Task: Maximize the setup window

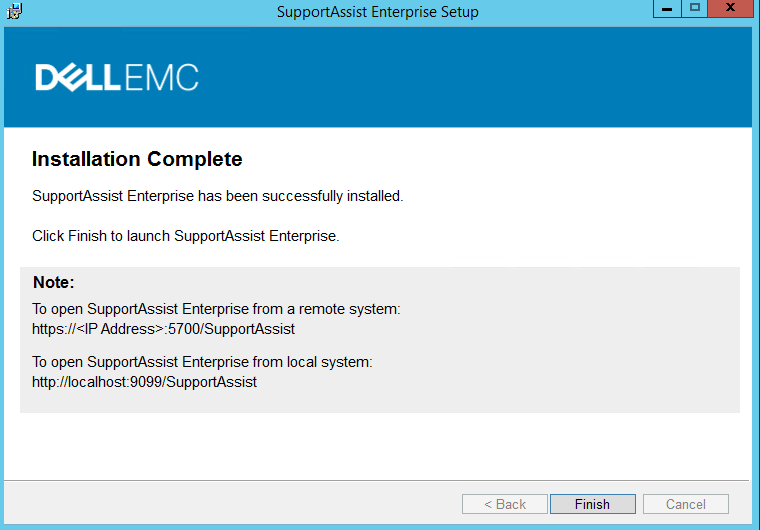Action: 695,9
